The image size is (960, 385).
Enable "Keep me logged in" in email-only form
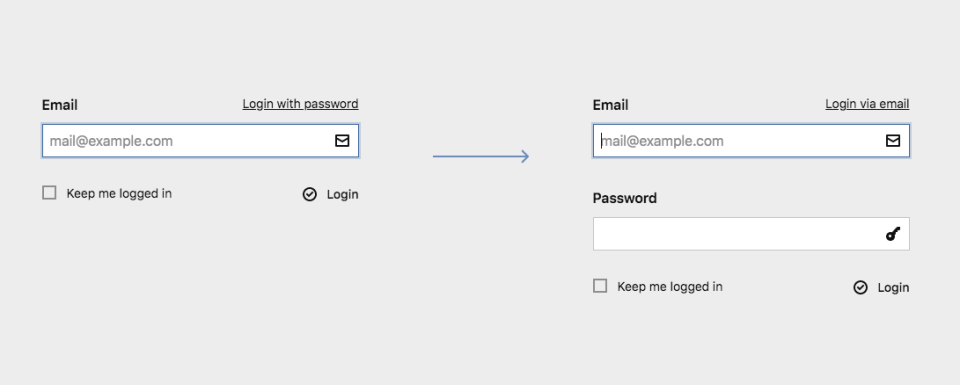click(x=49, y=193)
